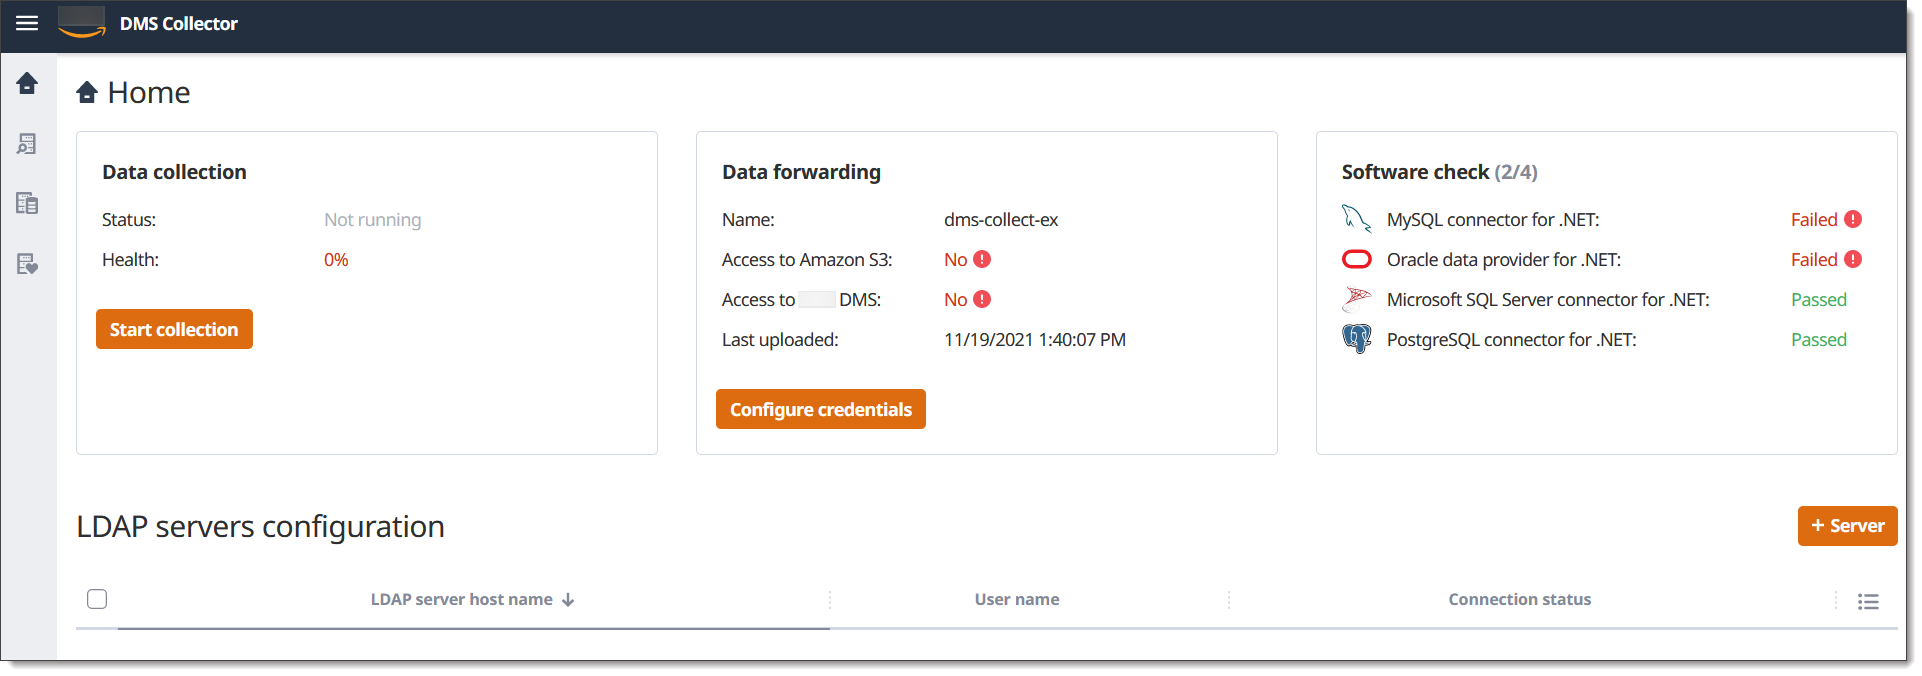Open the table column options list icon

1868,601
